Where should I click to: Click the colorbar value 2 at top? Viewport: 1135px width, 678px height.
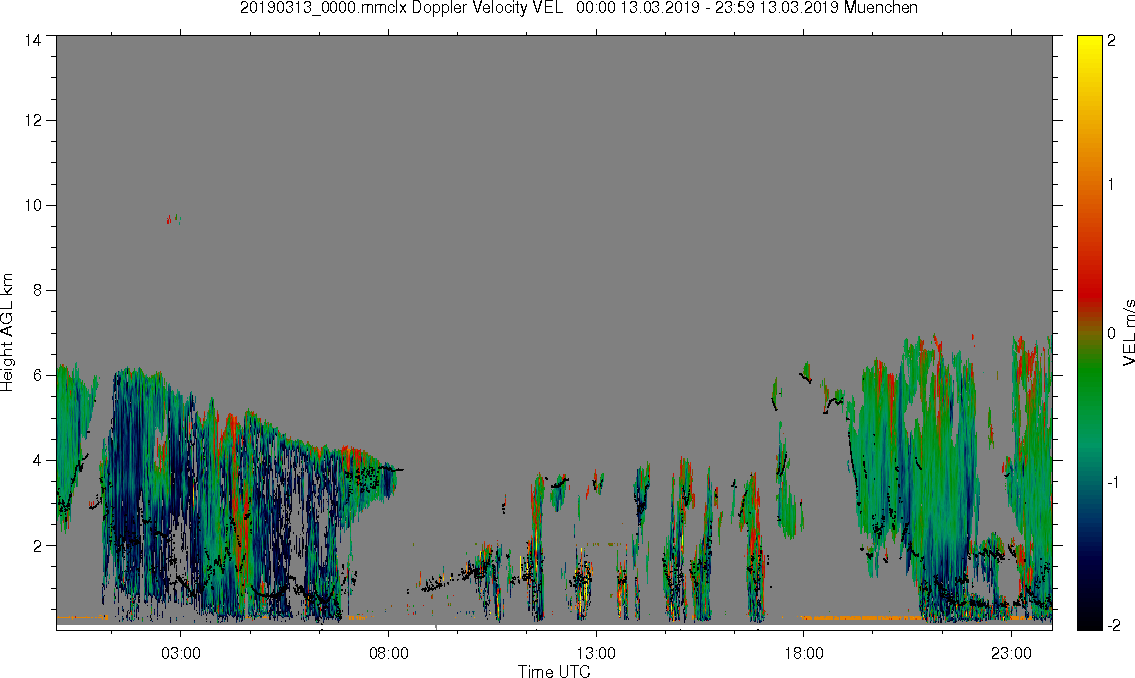1111,41
